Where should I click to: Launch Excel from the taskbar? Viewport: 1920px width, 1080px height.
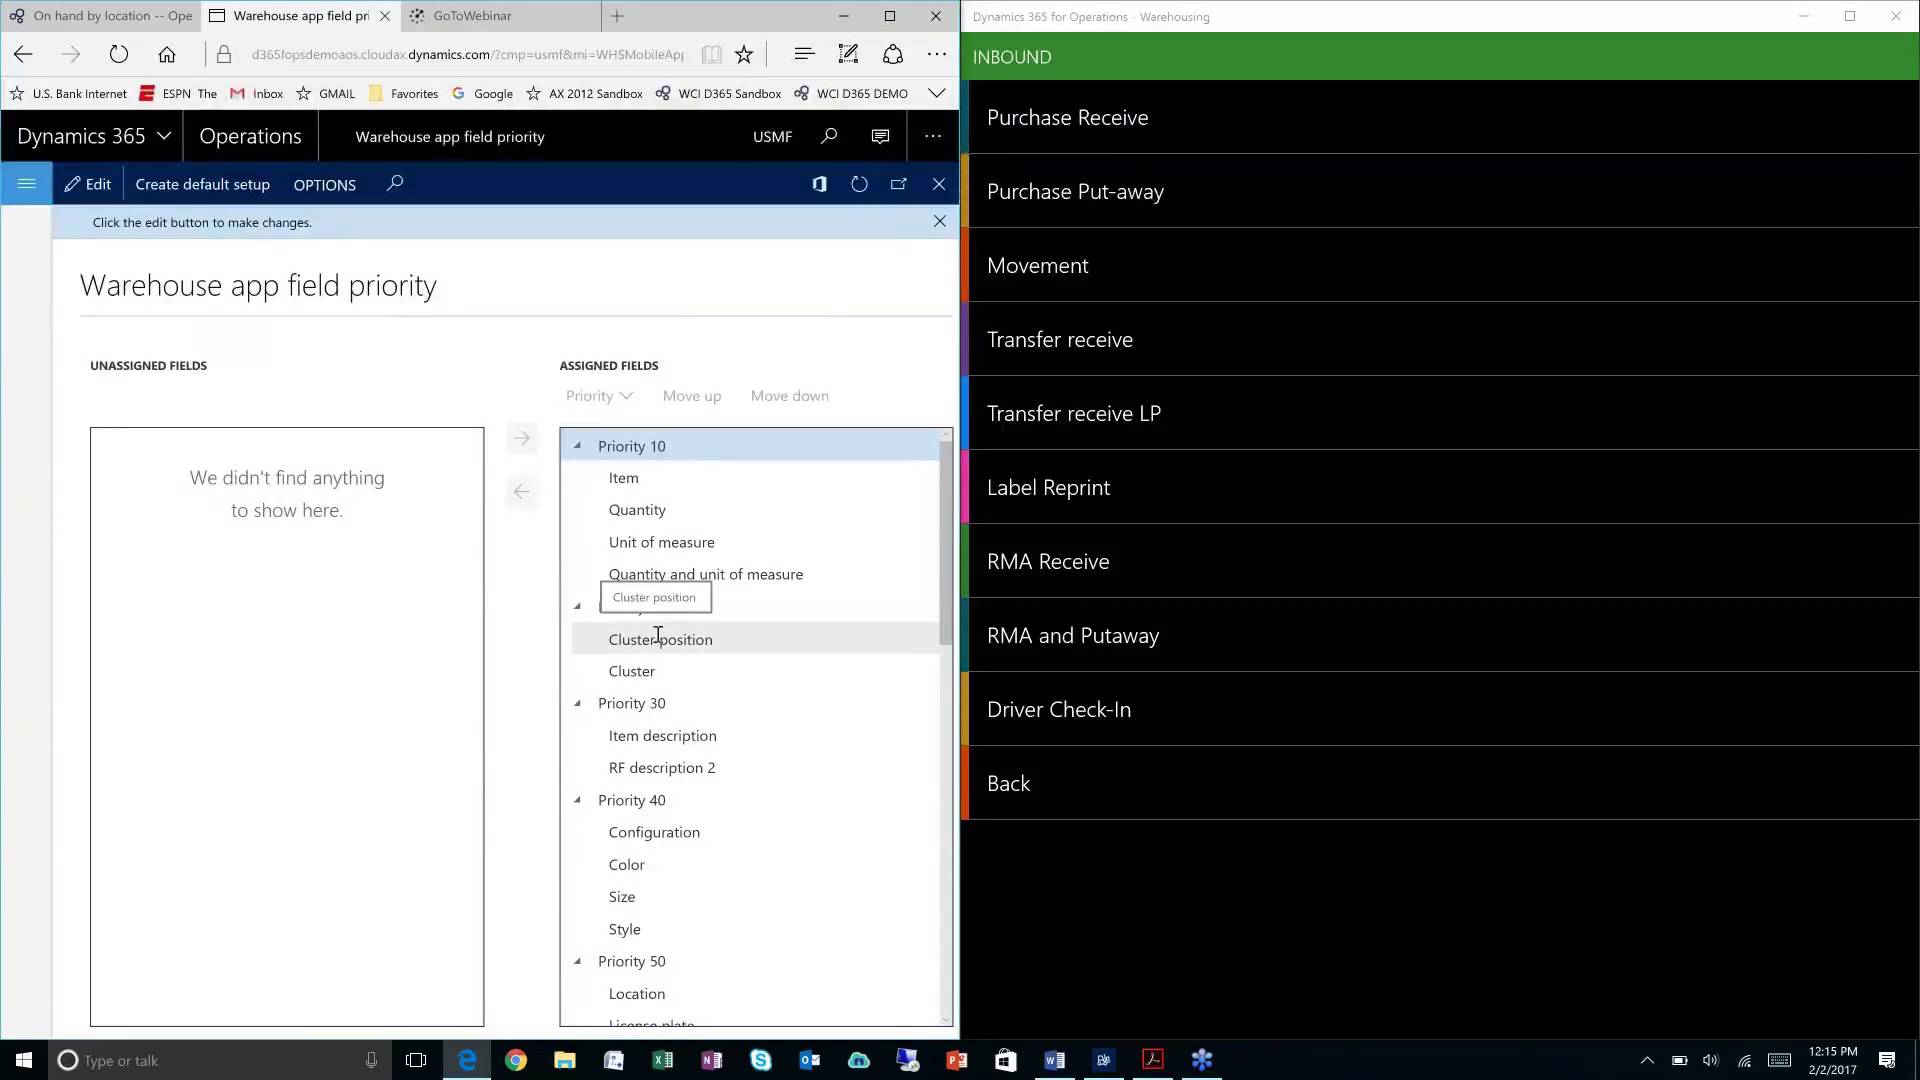pos(663,1060)
